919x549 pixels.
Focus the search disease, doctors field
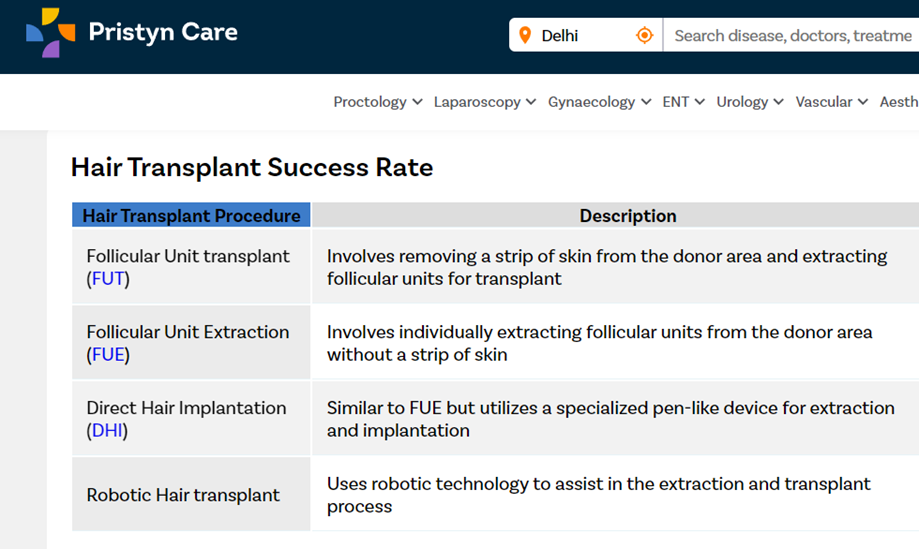(x=792, y=36)
